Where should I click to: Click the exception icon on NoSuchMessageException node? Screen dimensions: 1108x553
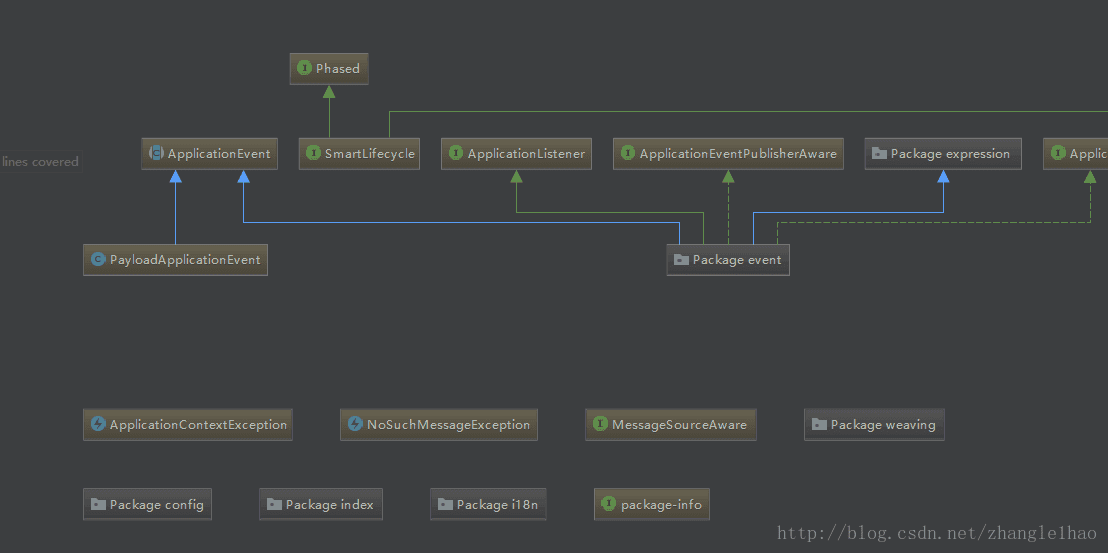point(355,424)
